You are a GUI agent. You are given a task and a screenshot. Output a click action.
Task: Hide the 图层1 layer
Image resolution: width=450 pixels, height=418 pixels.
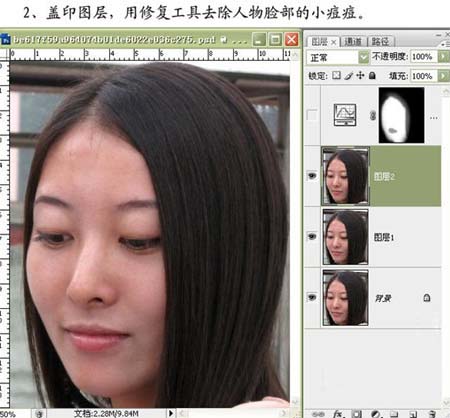pyautogui.click(x=312, y=237)
